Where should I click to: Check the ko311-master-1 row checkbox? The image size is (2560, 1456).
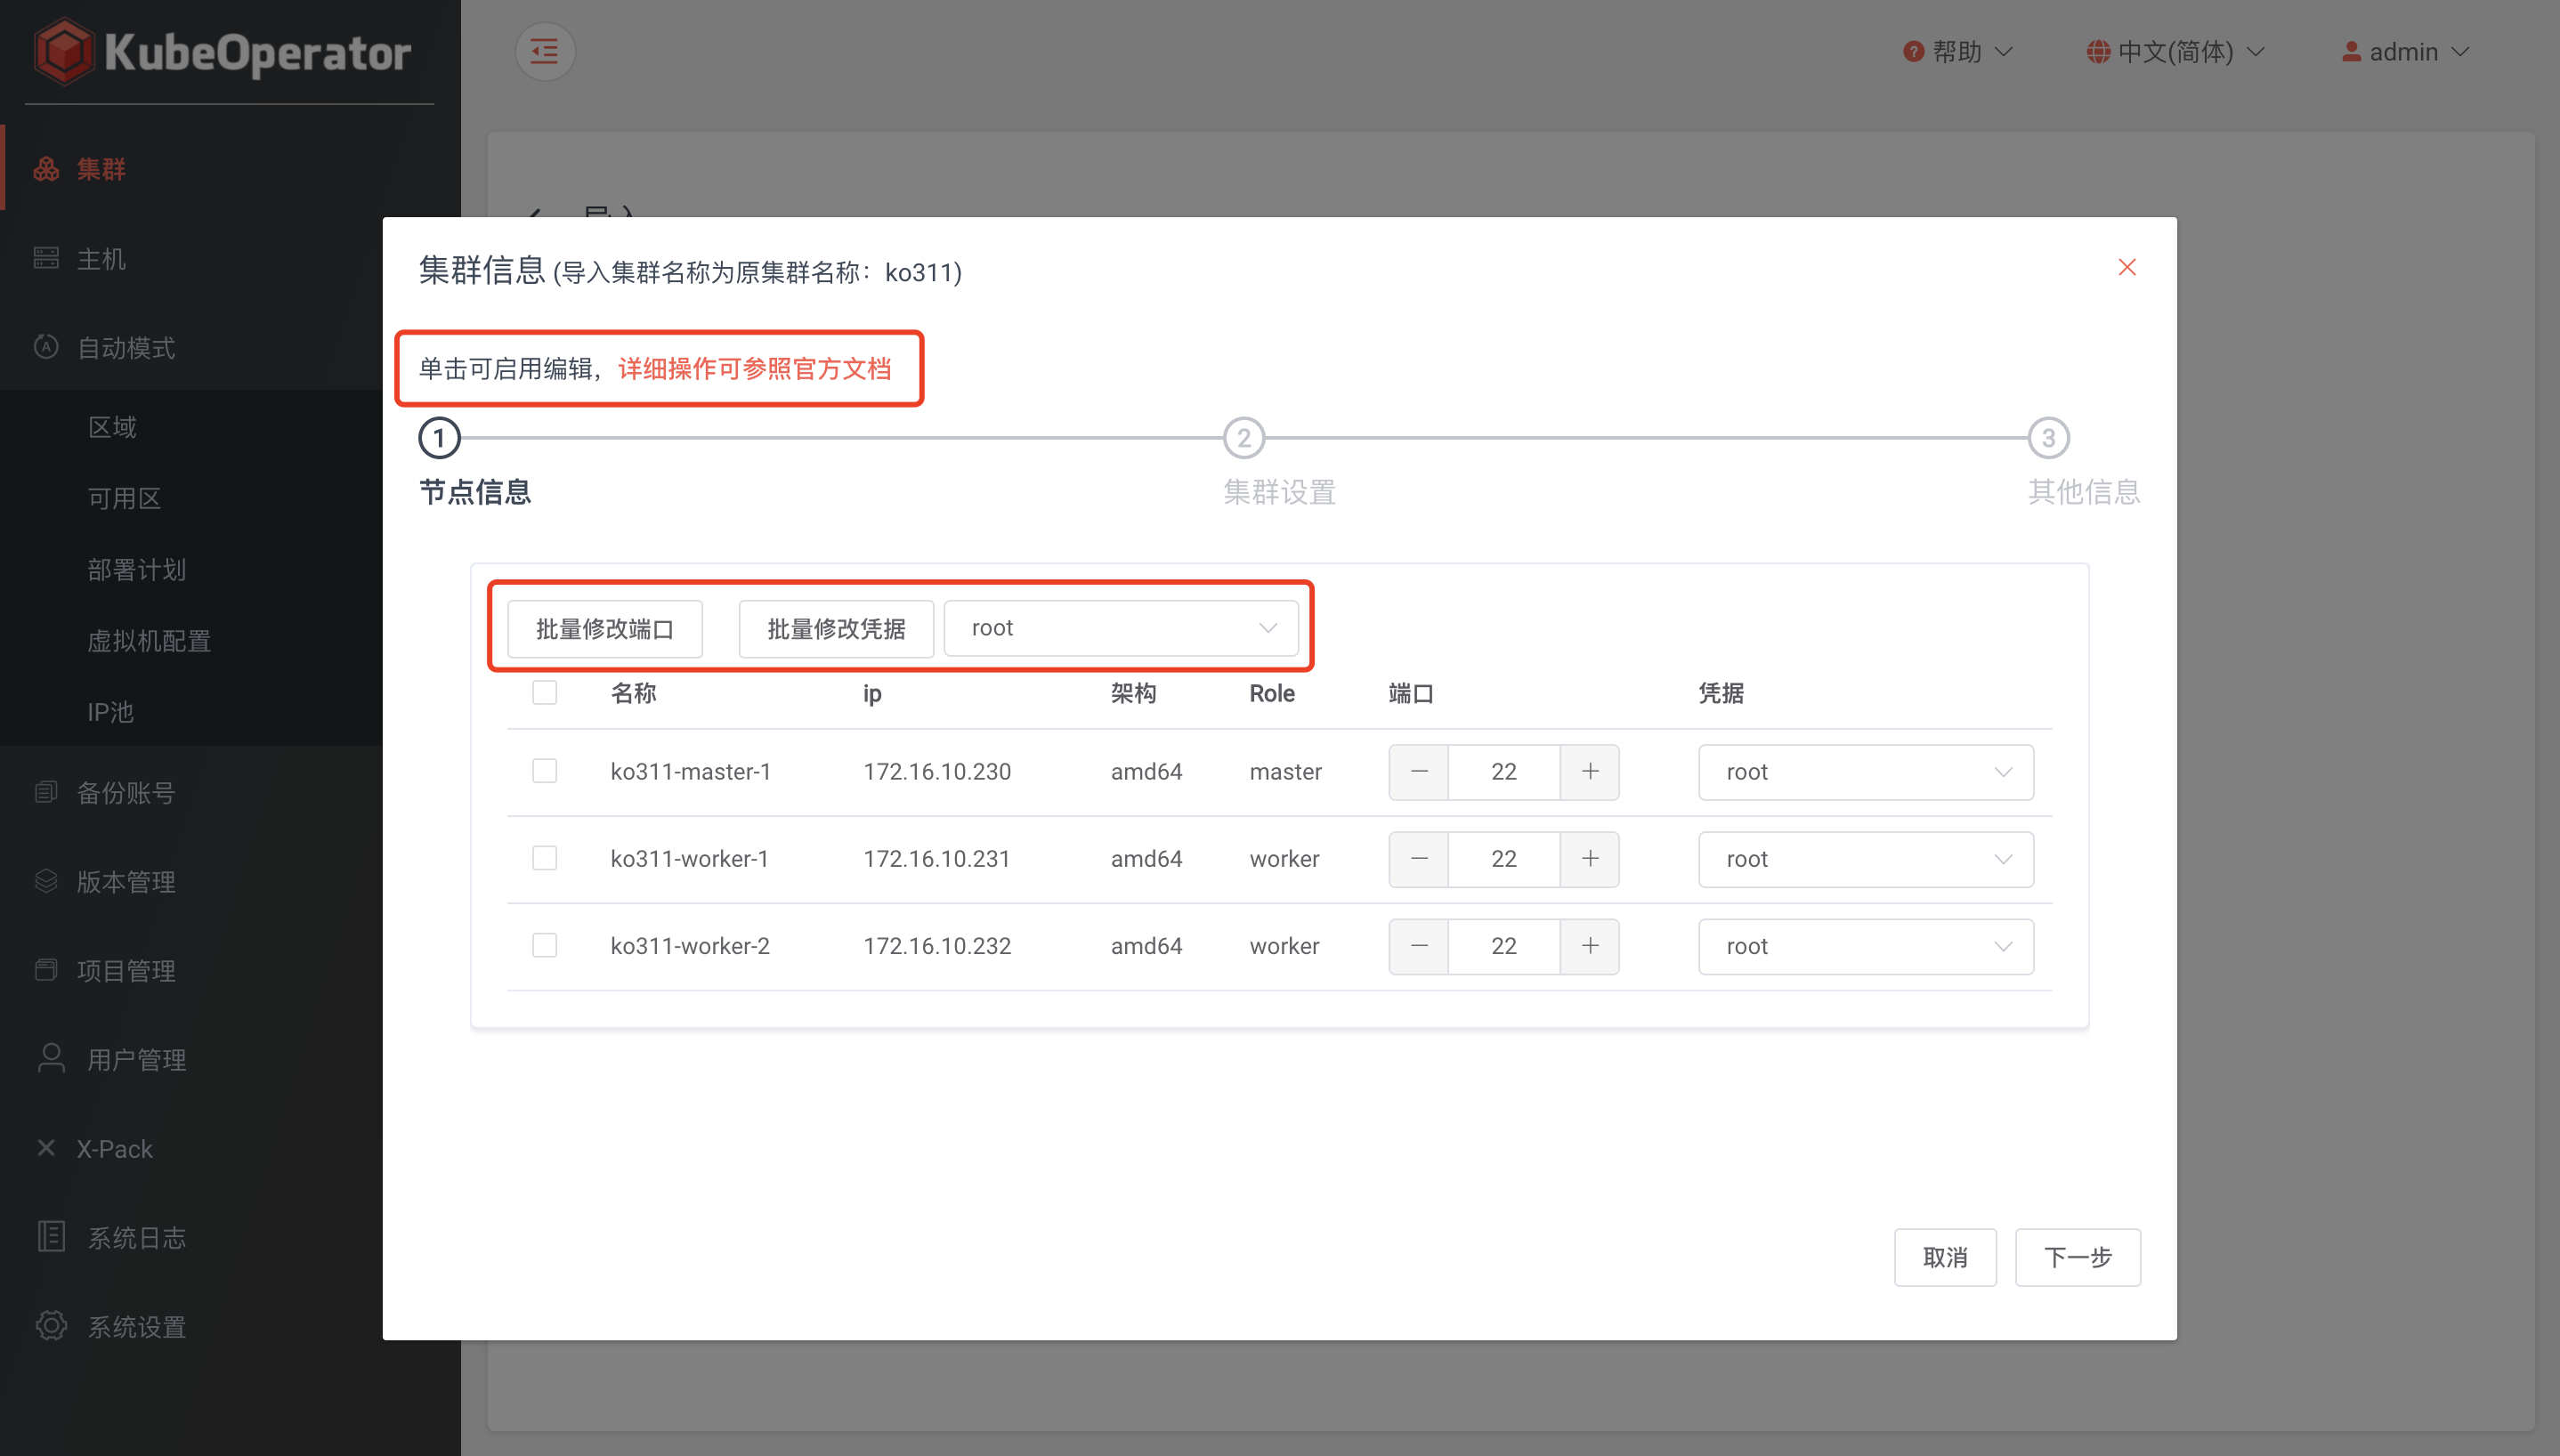(x=544, y=771)
